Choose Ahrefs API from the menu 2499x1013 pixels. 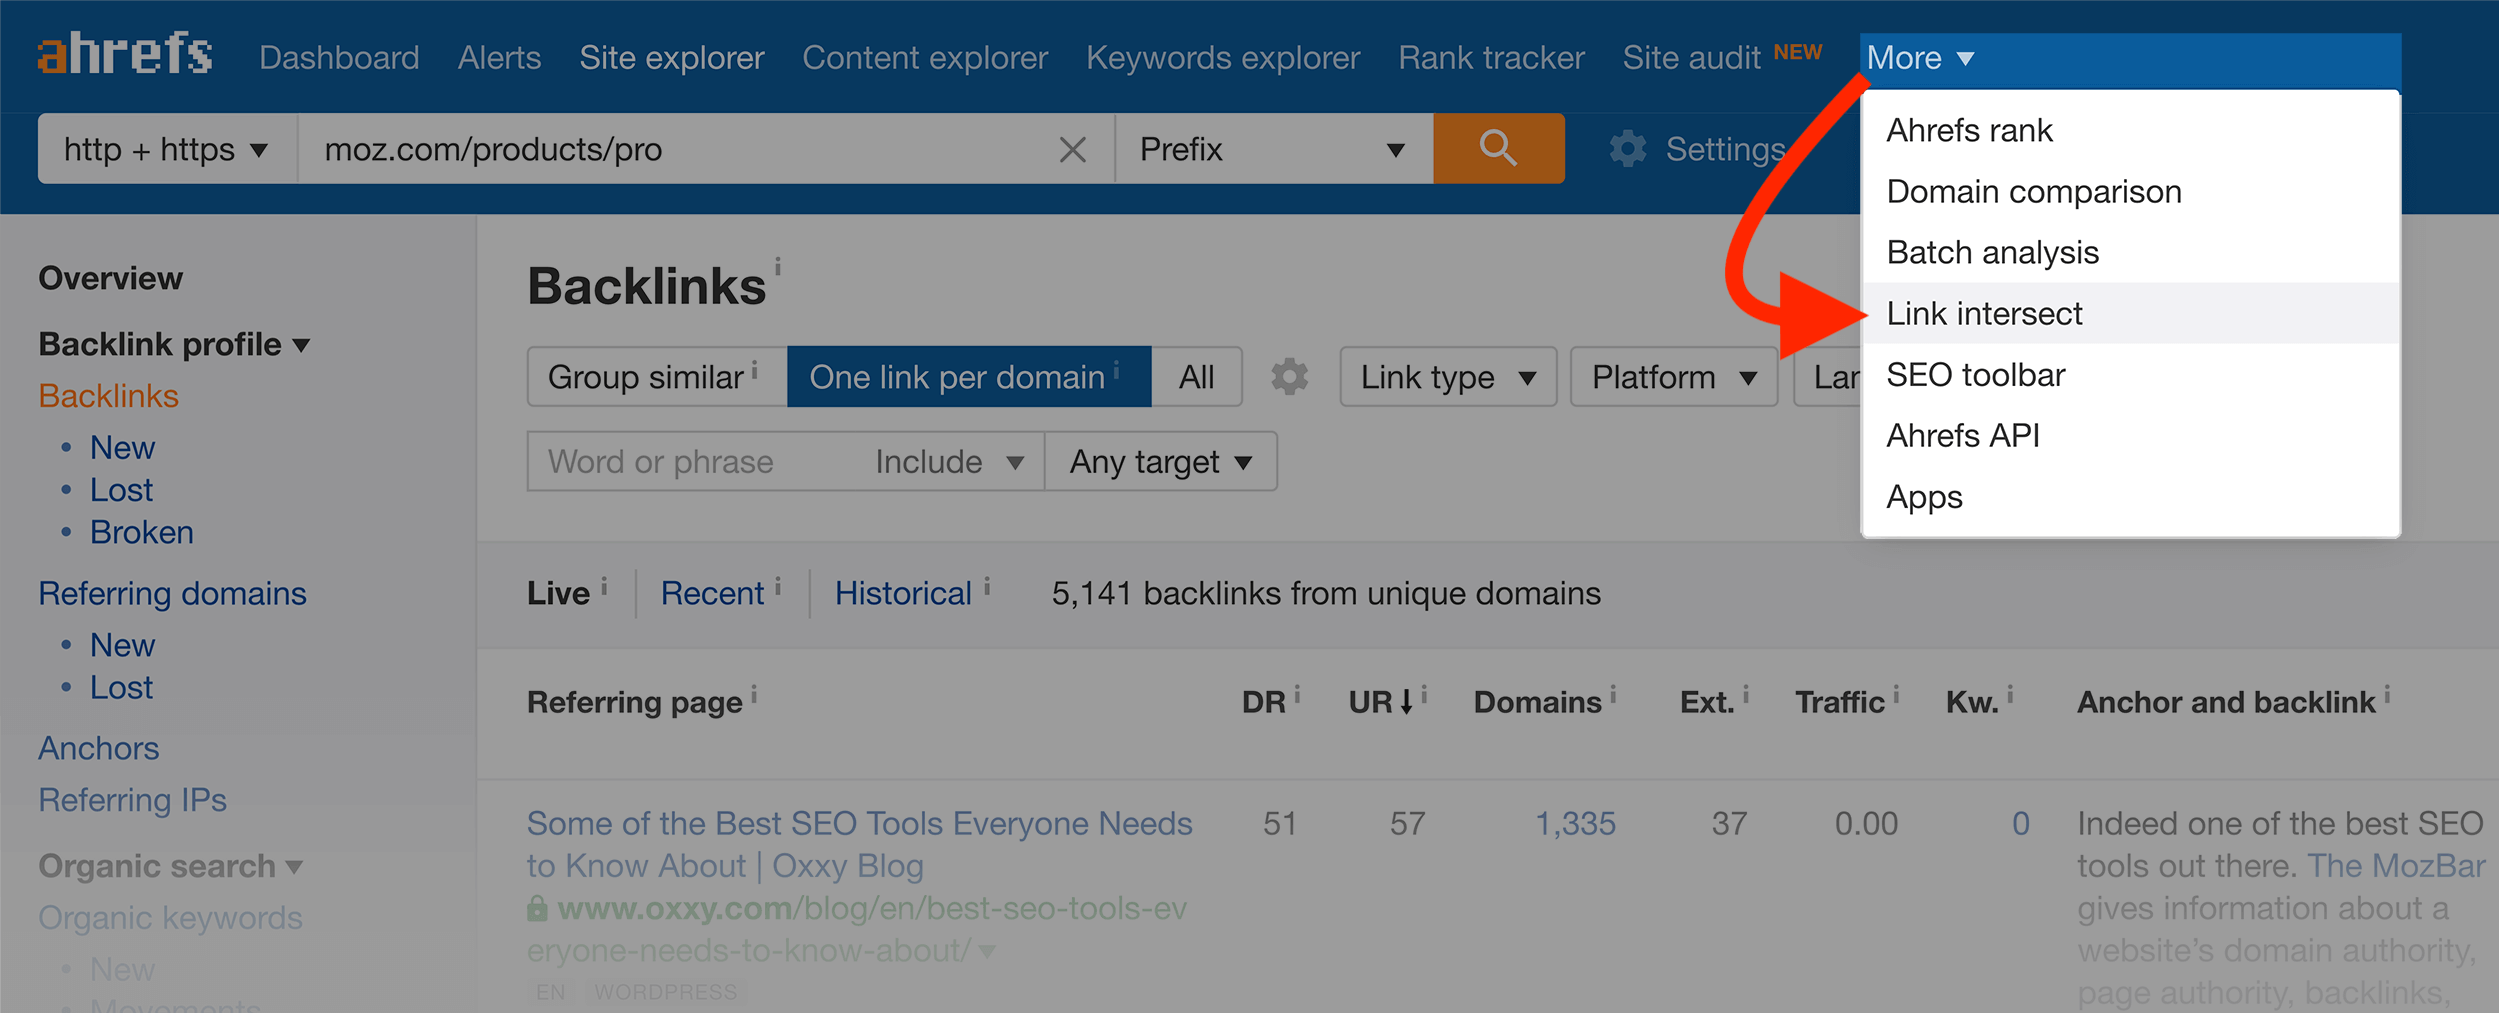pos(2130,436)
